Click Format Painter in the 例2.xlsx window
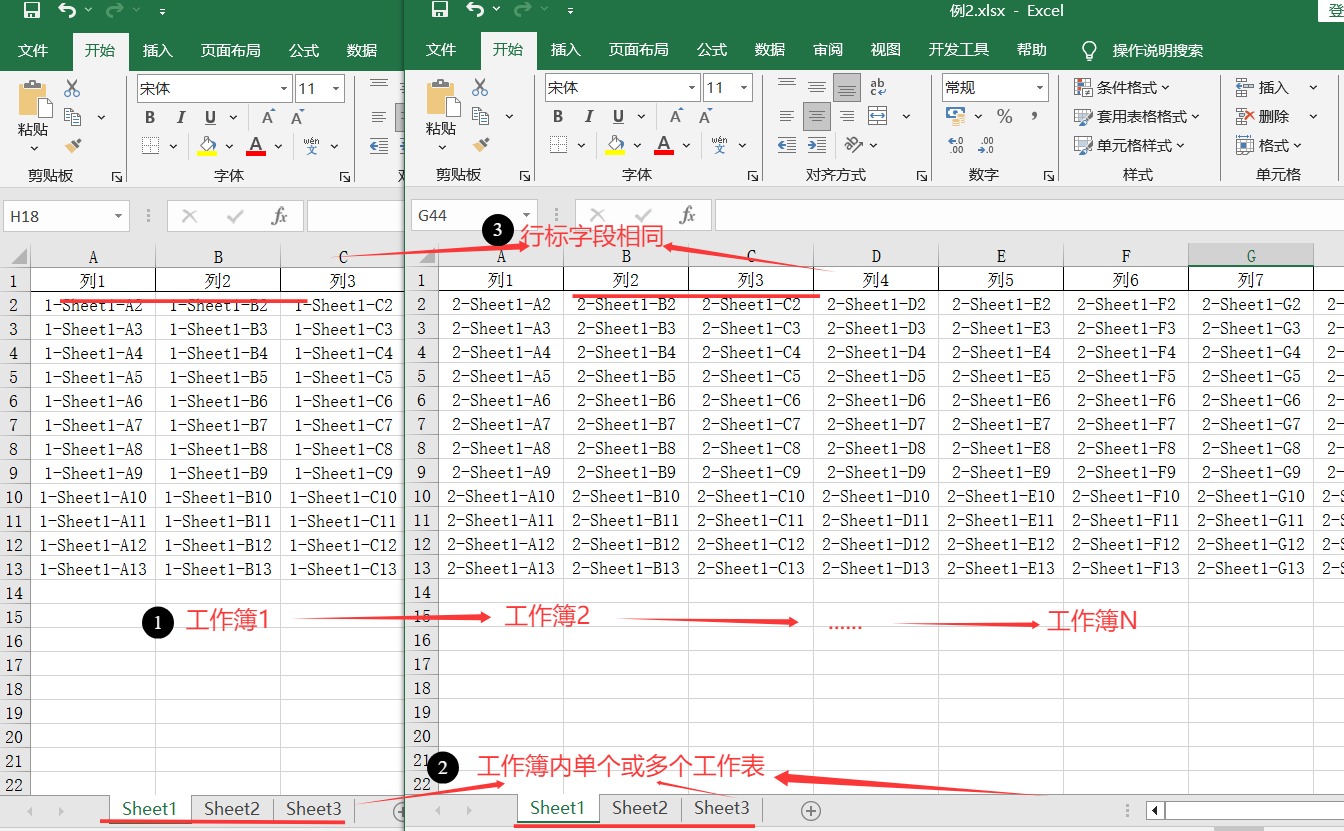Image resolution: width=1344 pixels, height=831 pixels. pyautogui.click(x=480, y=145)
